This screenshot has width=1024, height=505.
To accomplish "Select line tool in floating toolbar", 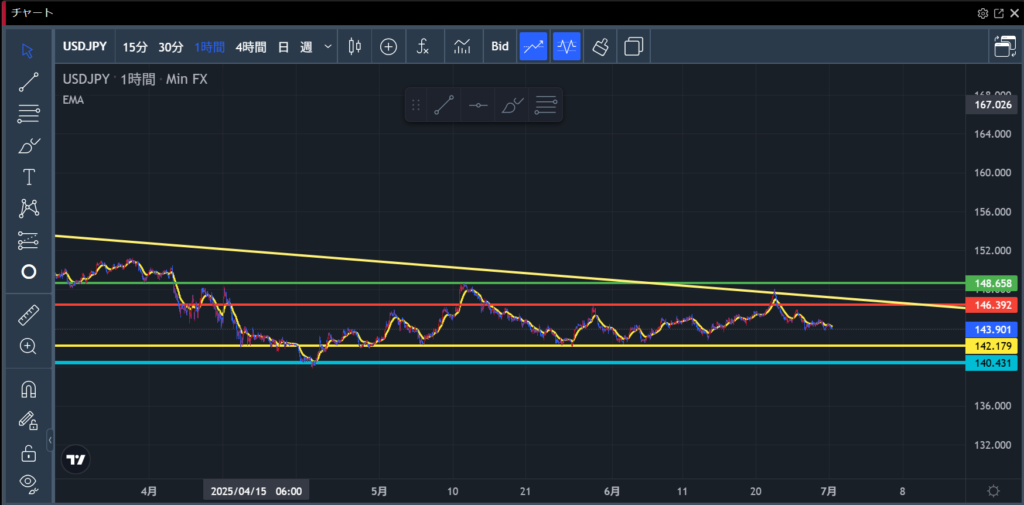I will (444, 105).
